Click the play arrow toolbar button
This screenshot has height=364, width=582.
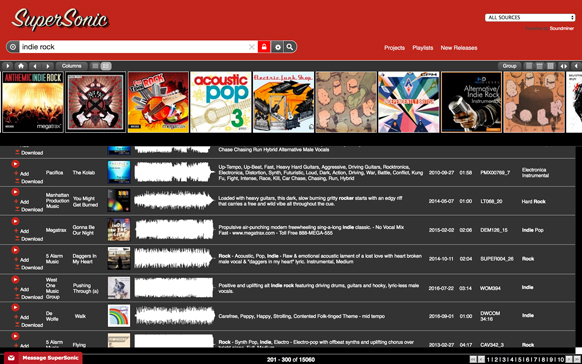point(8,66)
